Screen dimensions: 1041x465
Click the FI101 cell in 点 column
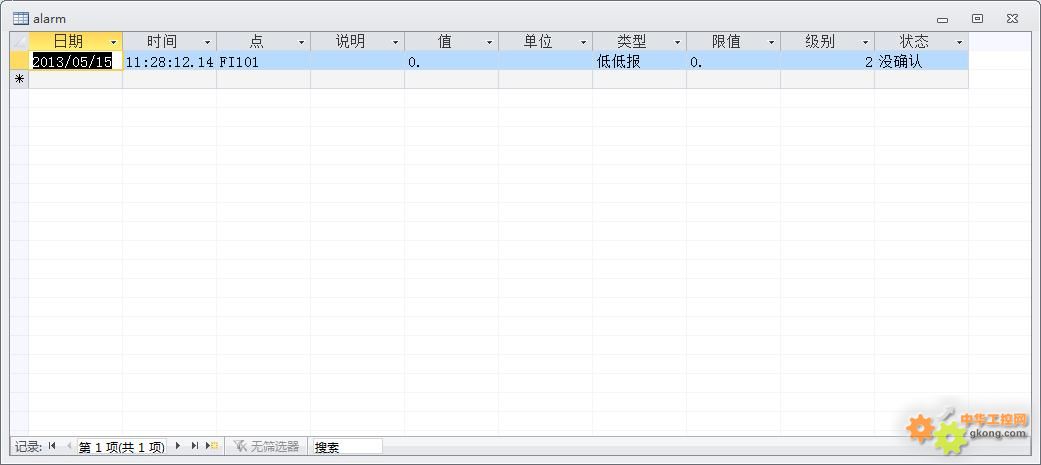262,61
